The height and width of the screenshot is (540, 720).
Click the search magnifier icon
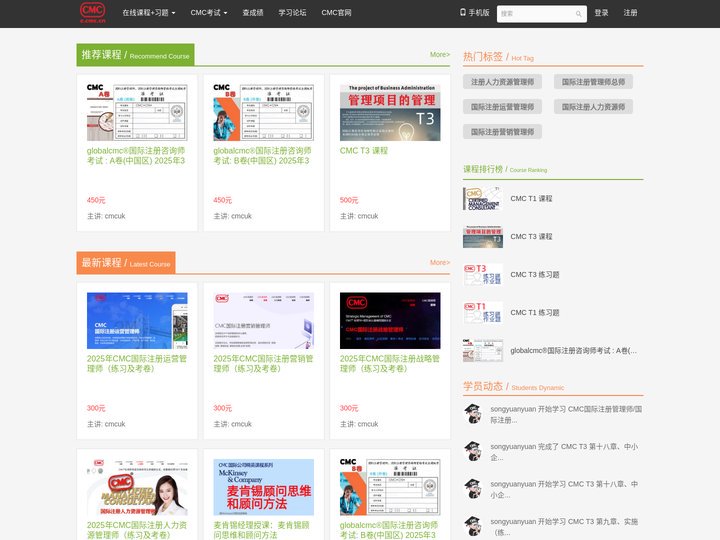coord(579,14)
